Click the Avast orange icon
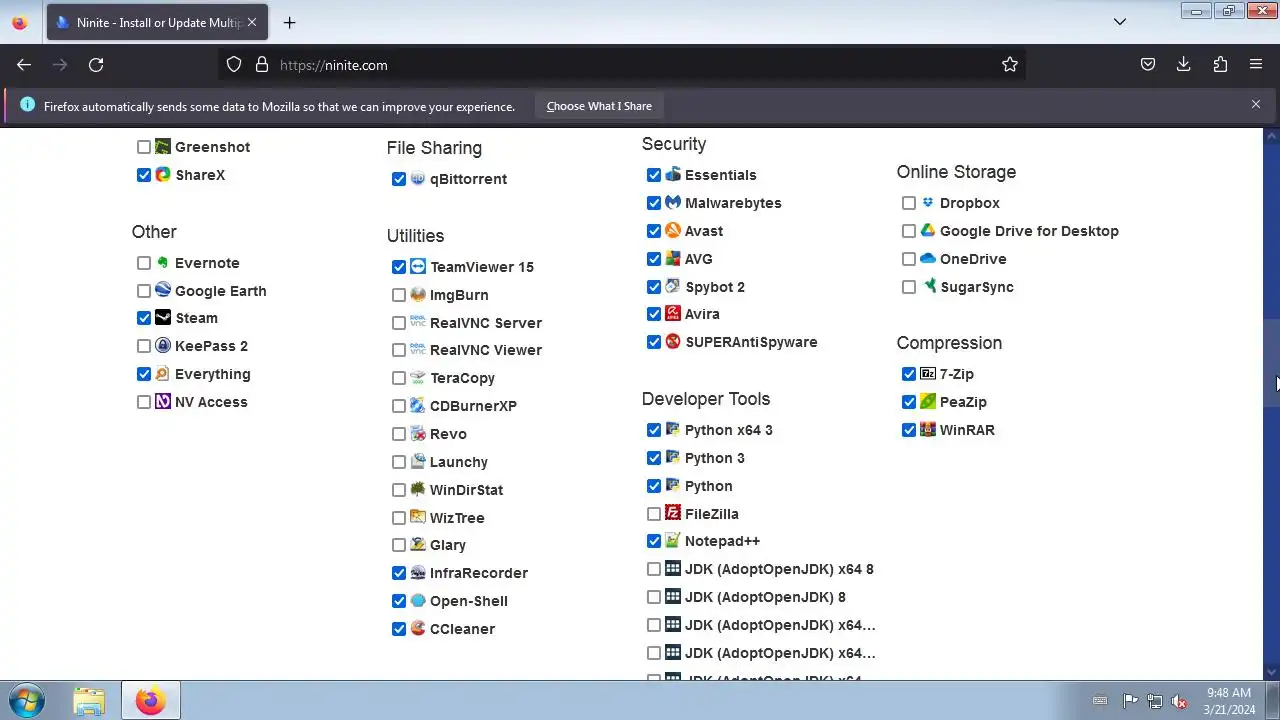1280x720 pixels. 673,231
